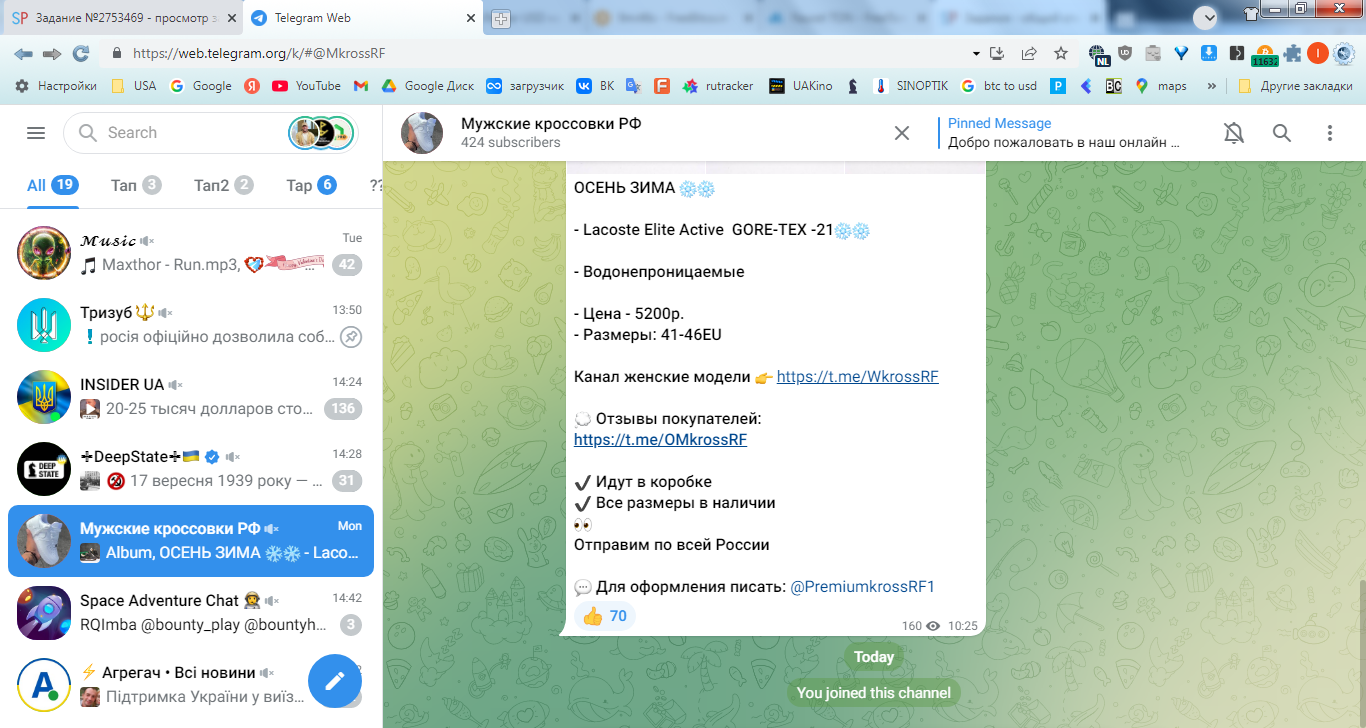Open the orange profile avatar

[1318, 53]
